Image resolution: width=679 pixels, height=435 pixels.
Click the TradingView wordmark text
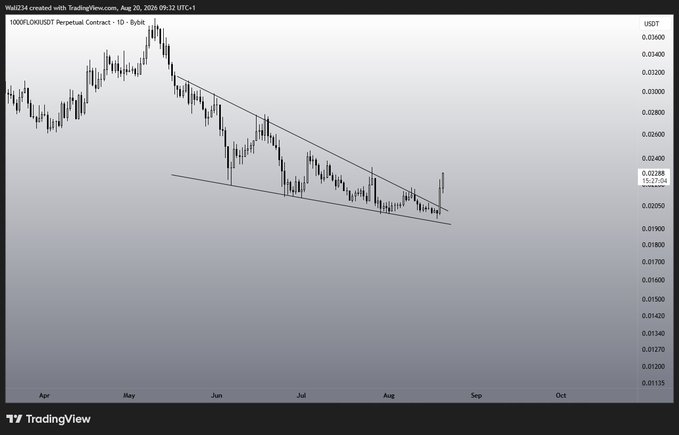[58, 419]
